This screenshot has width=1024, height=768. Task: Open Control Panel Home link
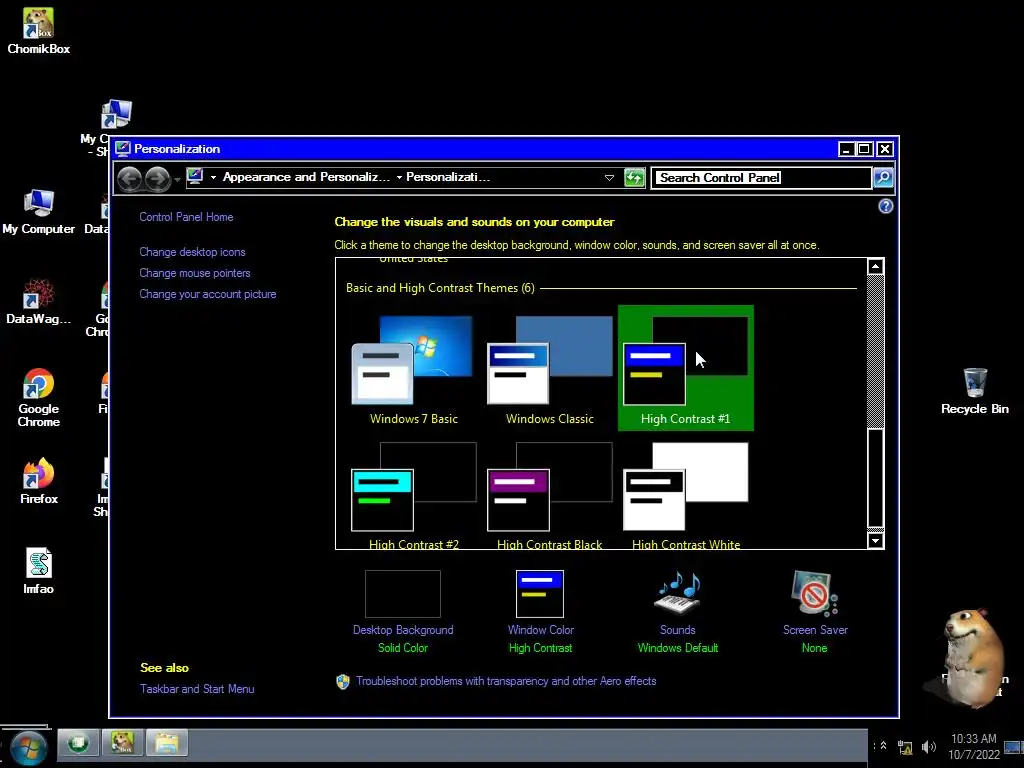pyautogui.click(x=186, y=217)
